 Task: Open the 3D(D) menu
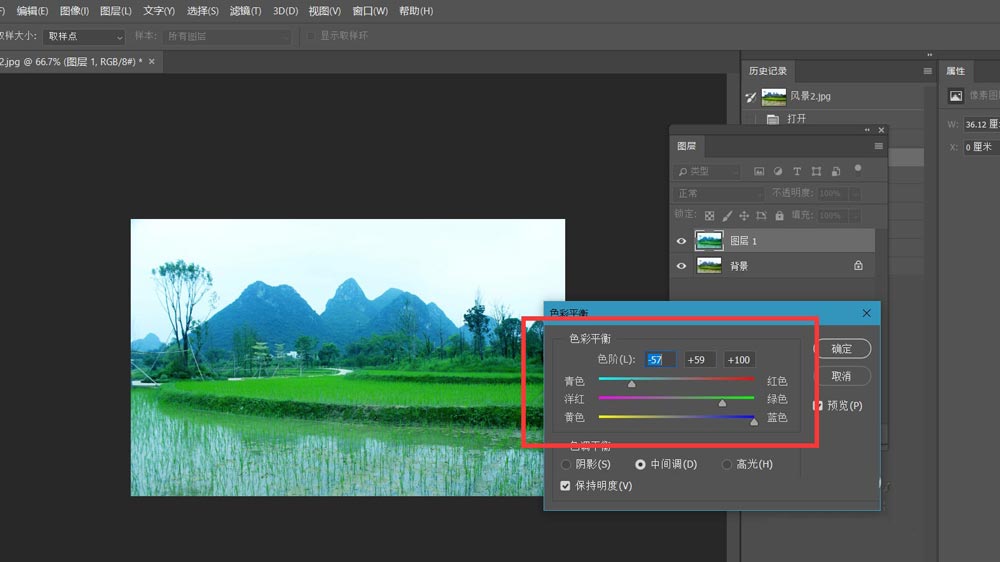pyautogui.click(x=285, y=11)
